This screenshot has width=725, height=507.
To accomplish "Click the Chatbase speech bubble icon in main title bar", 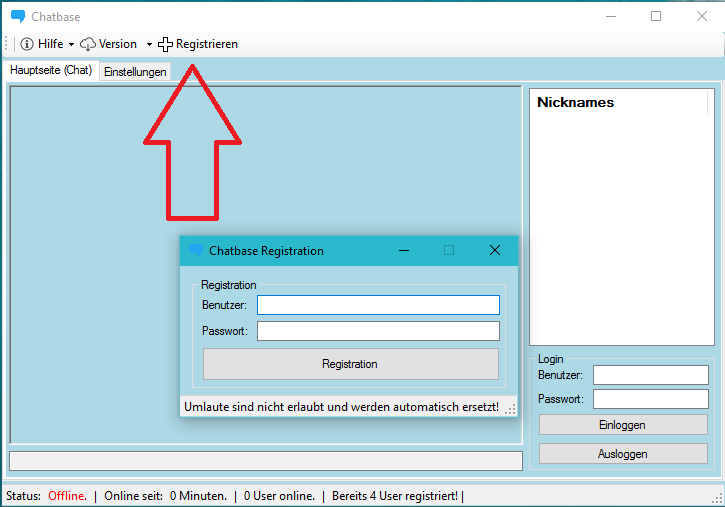I will coord(18,16).
